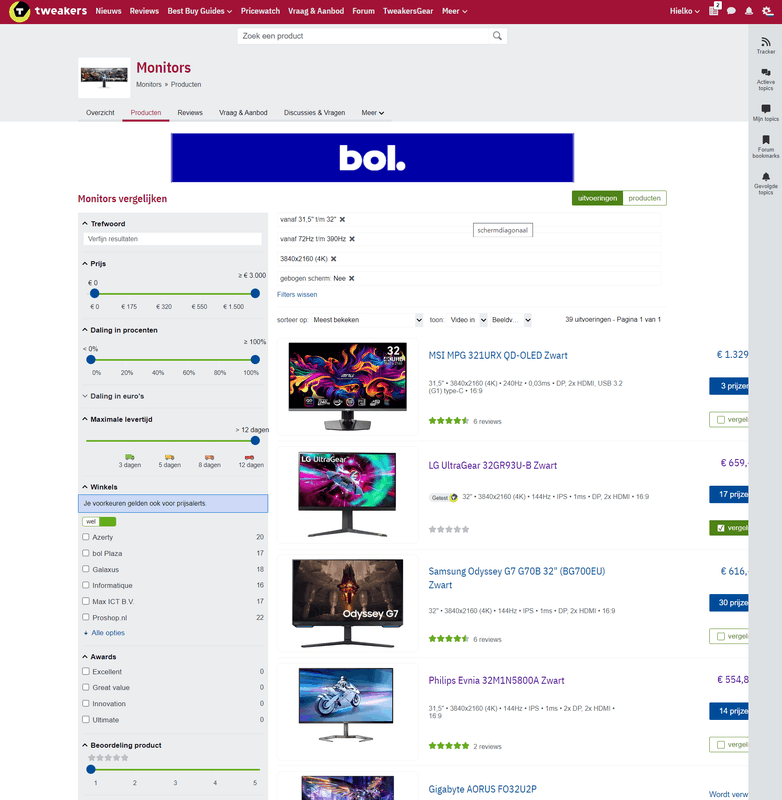This screenshot has width=782, height=800.
Task: Click the 3 dagen delivery truck icon
Action: coord(130,457)
